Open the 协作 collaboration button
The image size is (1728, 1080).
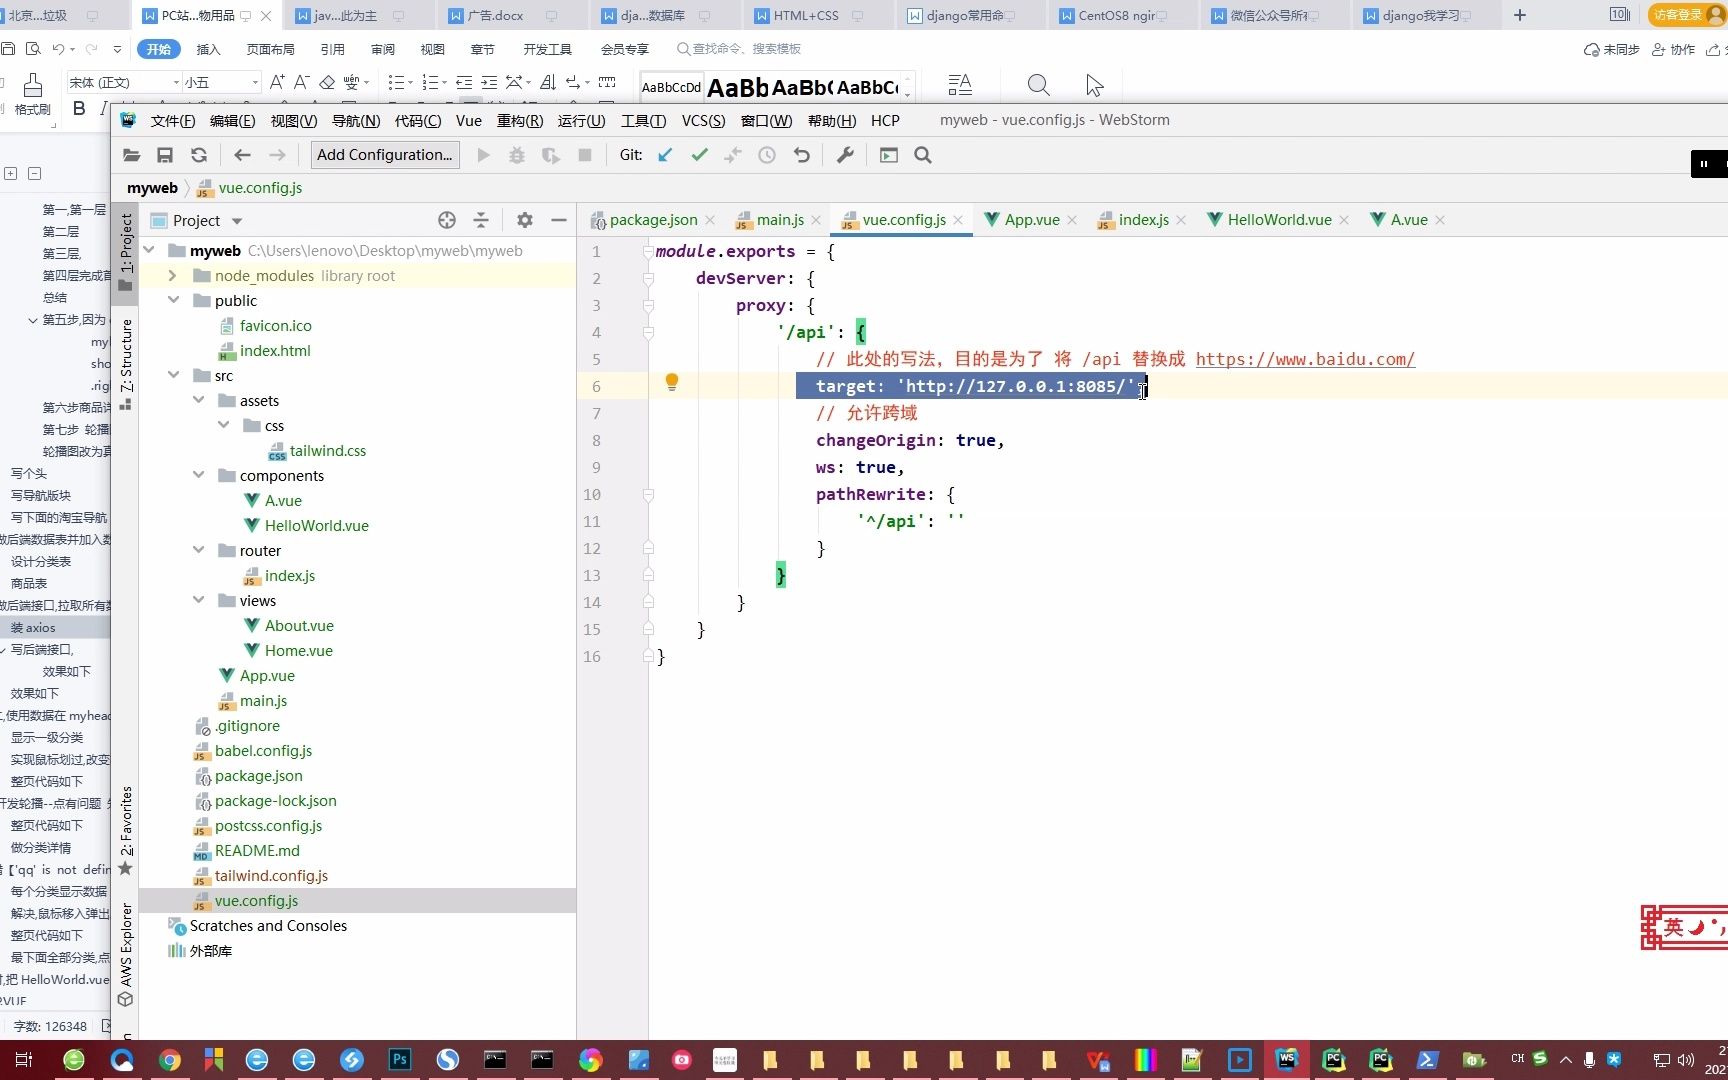point(1674,49)
